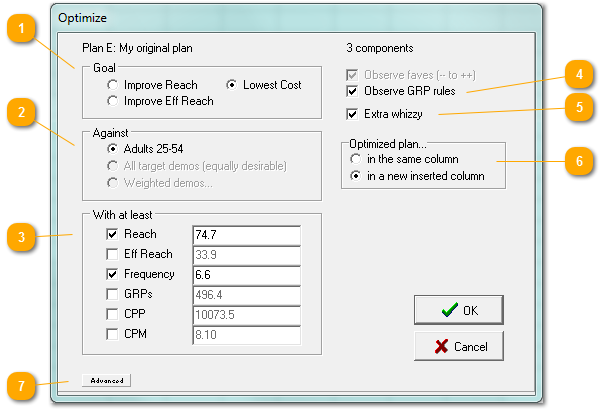This screenshot has height=411, width=604.
Task: Click the Reach value field 74.7
Action: point(247,235)
